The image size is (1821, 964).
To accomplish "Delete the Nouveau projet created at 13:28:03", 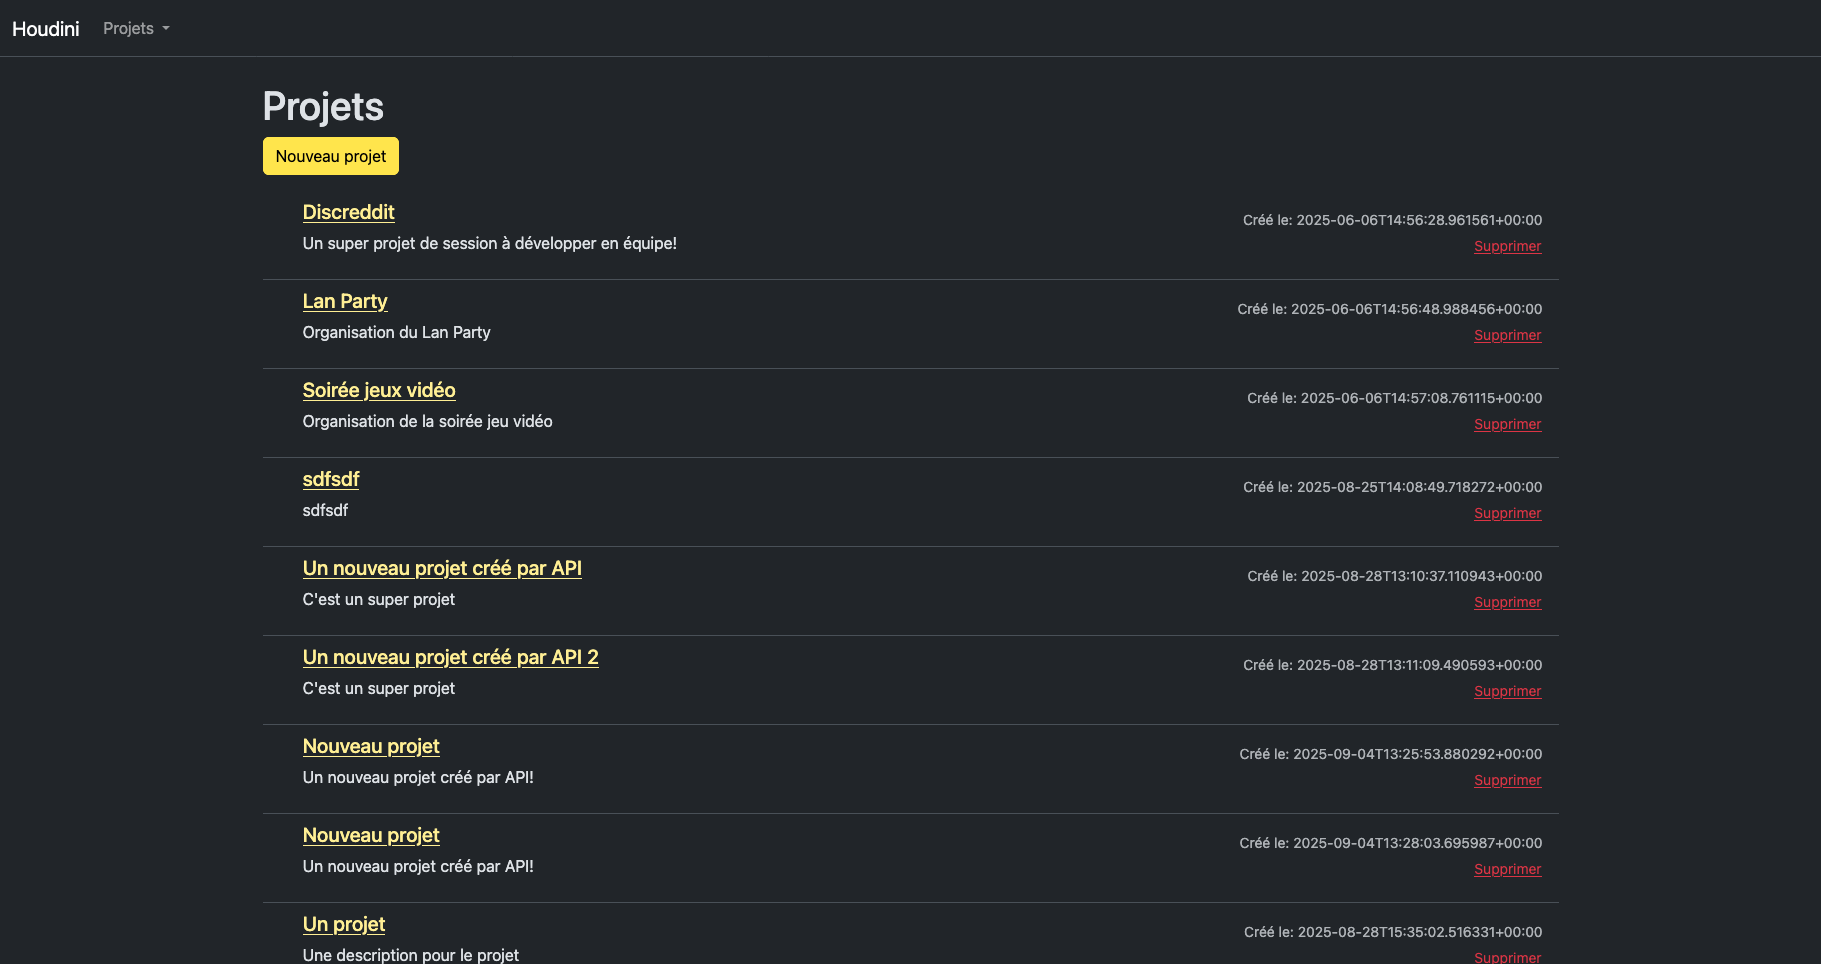I will click(x=1507, y=869).
